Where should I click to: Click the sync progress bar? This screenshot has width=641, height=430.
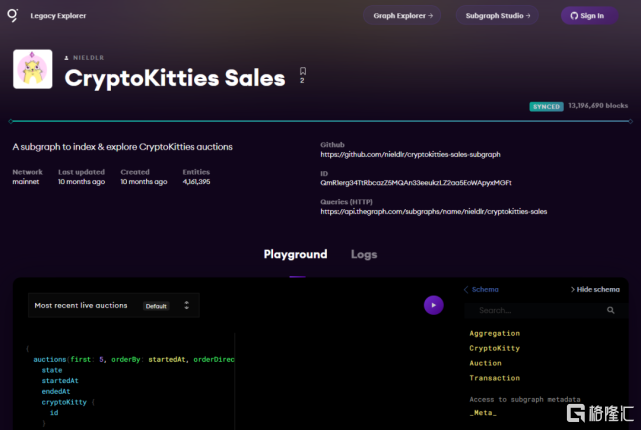pos(320,121)
